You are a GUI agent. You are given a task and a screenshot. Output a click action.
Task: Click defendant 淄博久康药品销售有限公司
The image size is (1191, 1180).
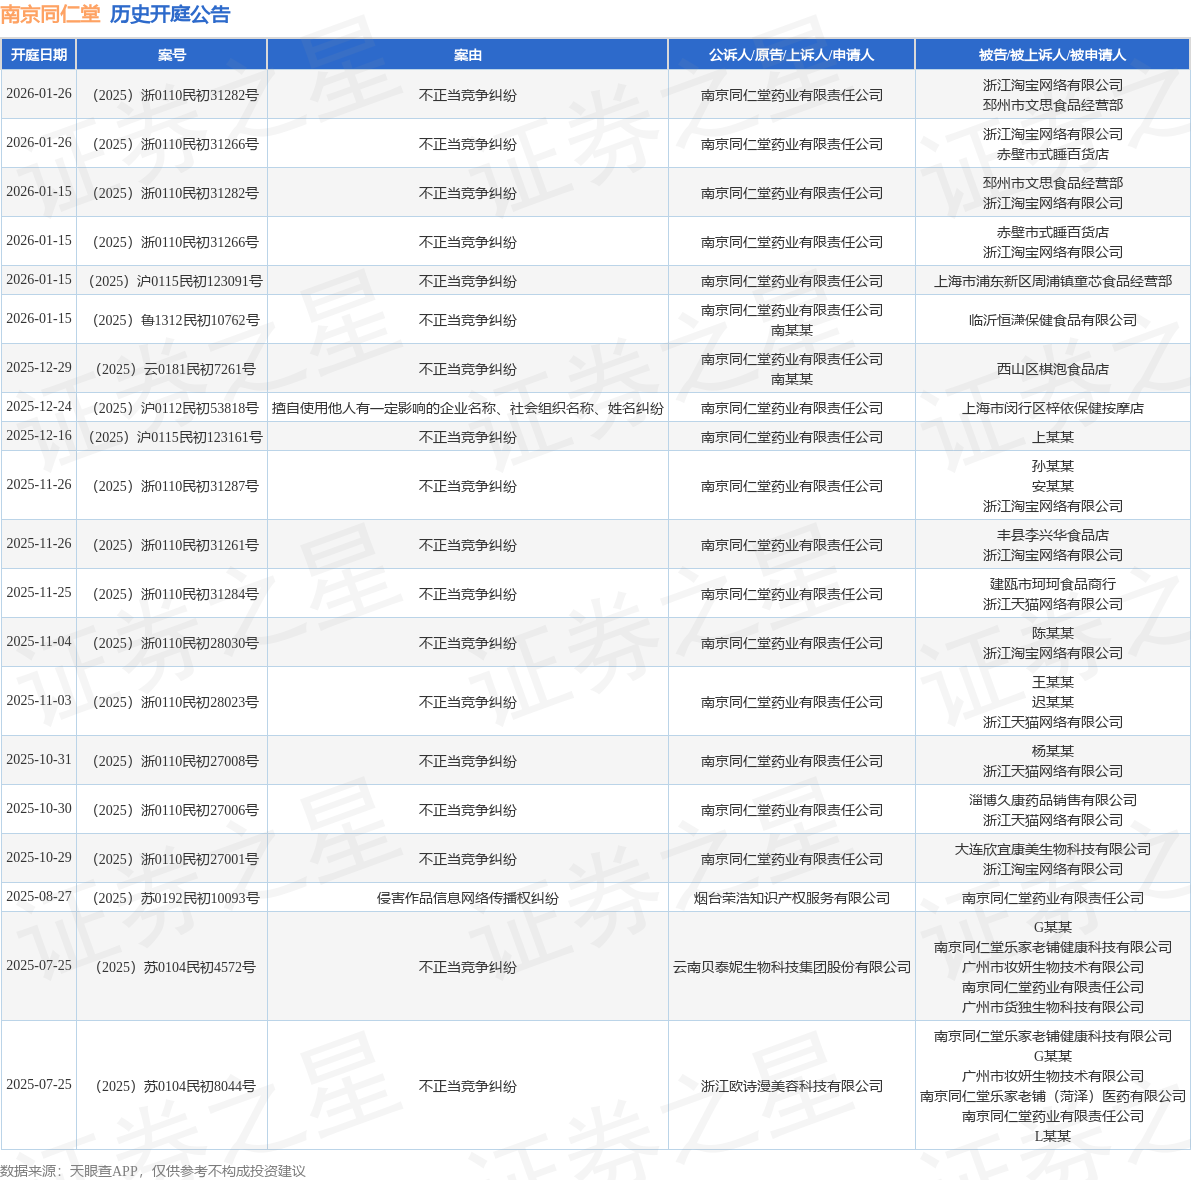click(1053, 800)
